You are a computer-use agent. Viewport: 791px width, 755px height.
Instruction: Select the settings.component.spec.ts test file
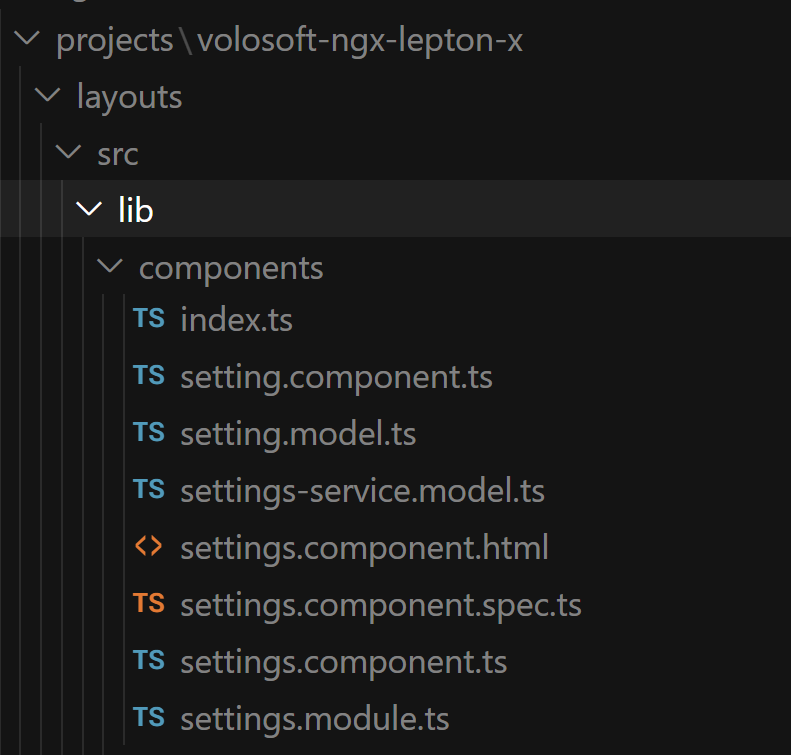380,605
